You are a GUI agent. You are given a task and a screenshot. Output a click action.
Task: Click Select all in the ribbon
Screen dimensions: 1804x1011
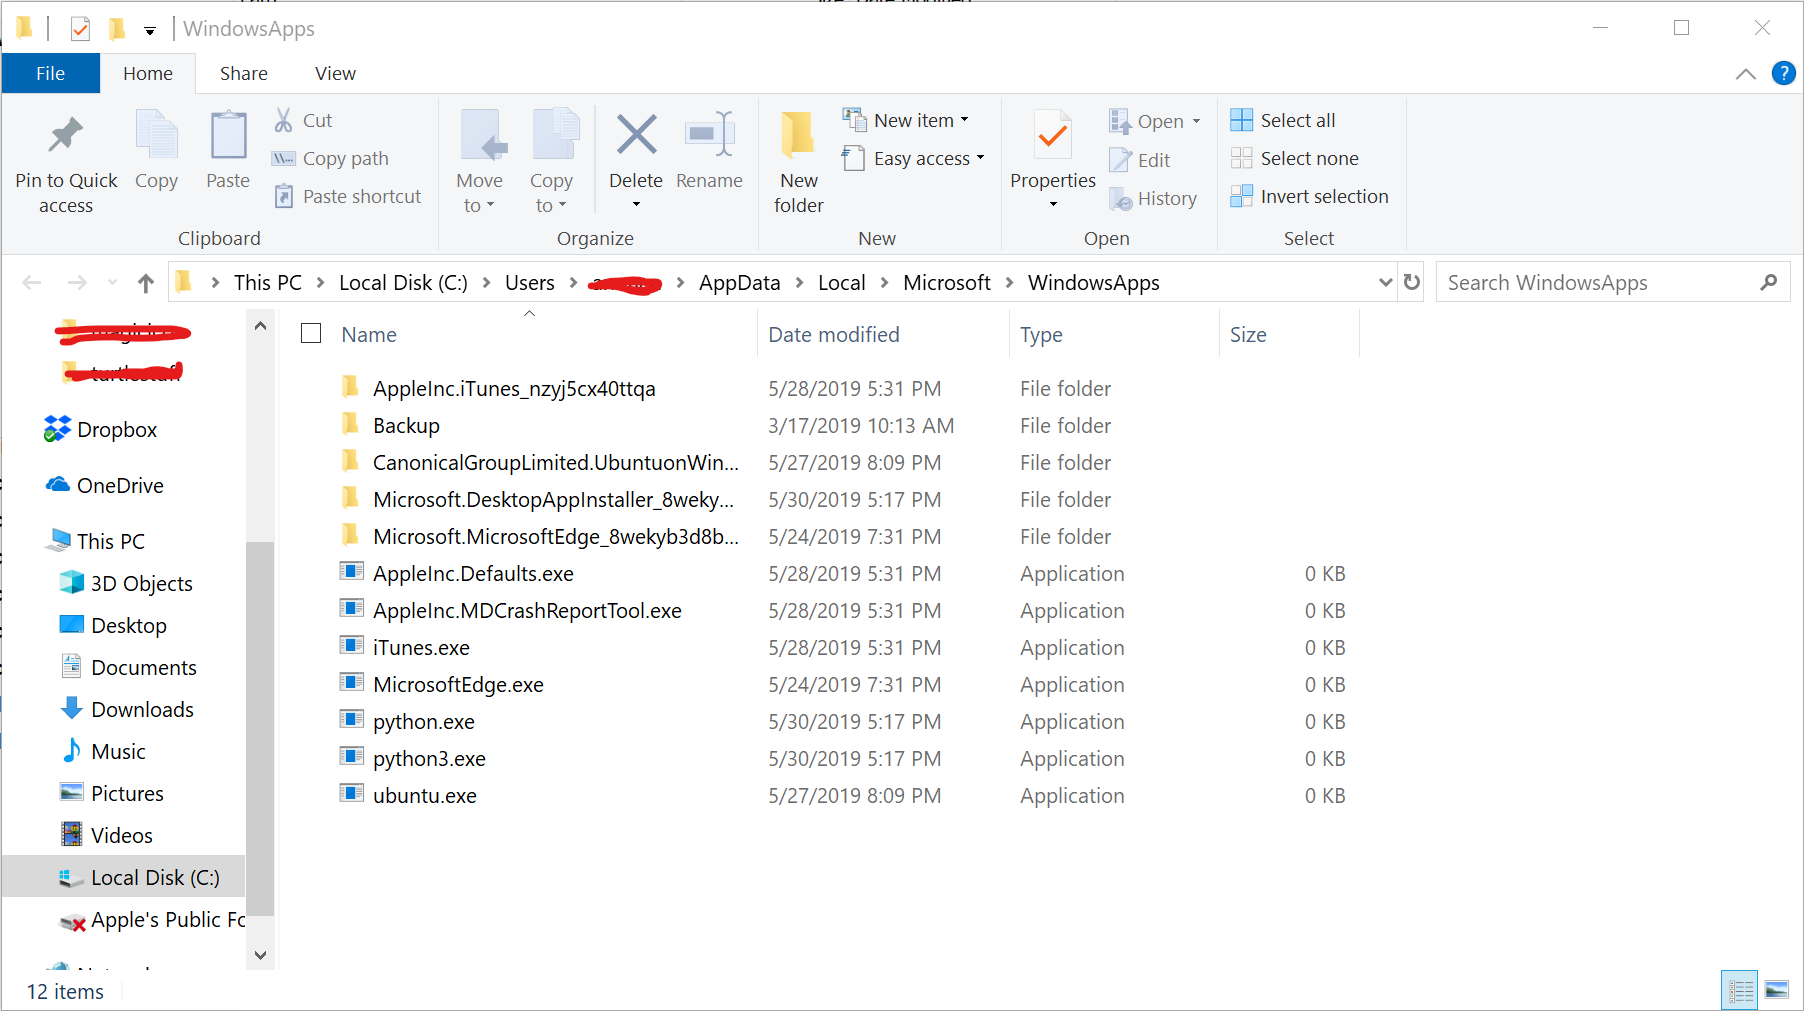[1297, 120]
